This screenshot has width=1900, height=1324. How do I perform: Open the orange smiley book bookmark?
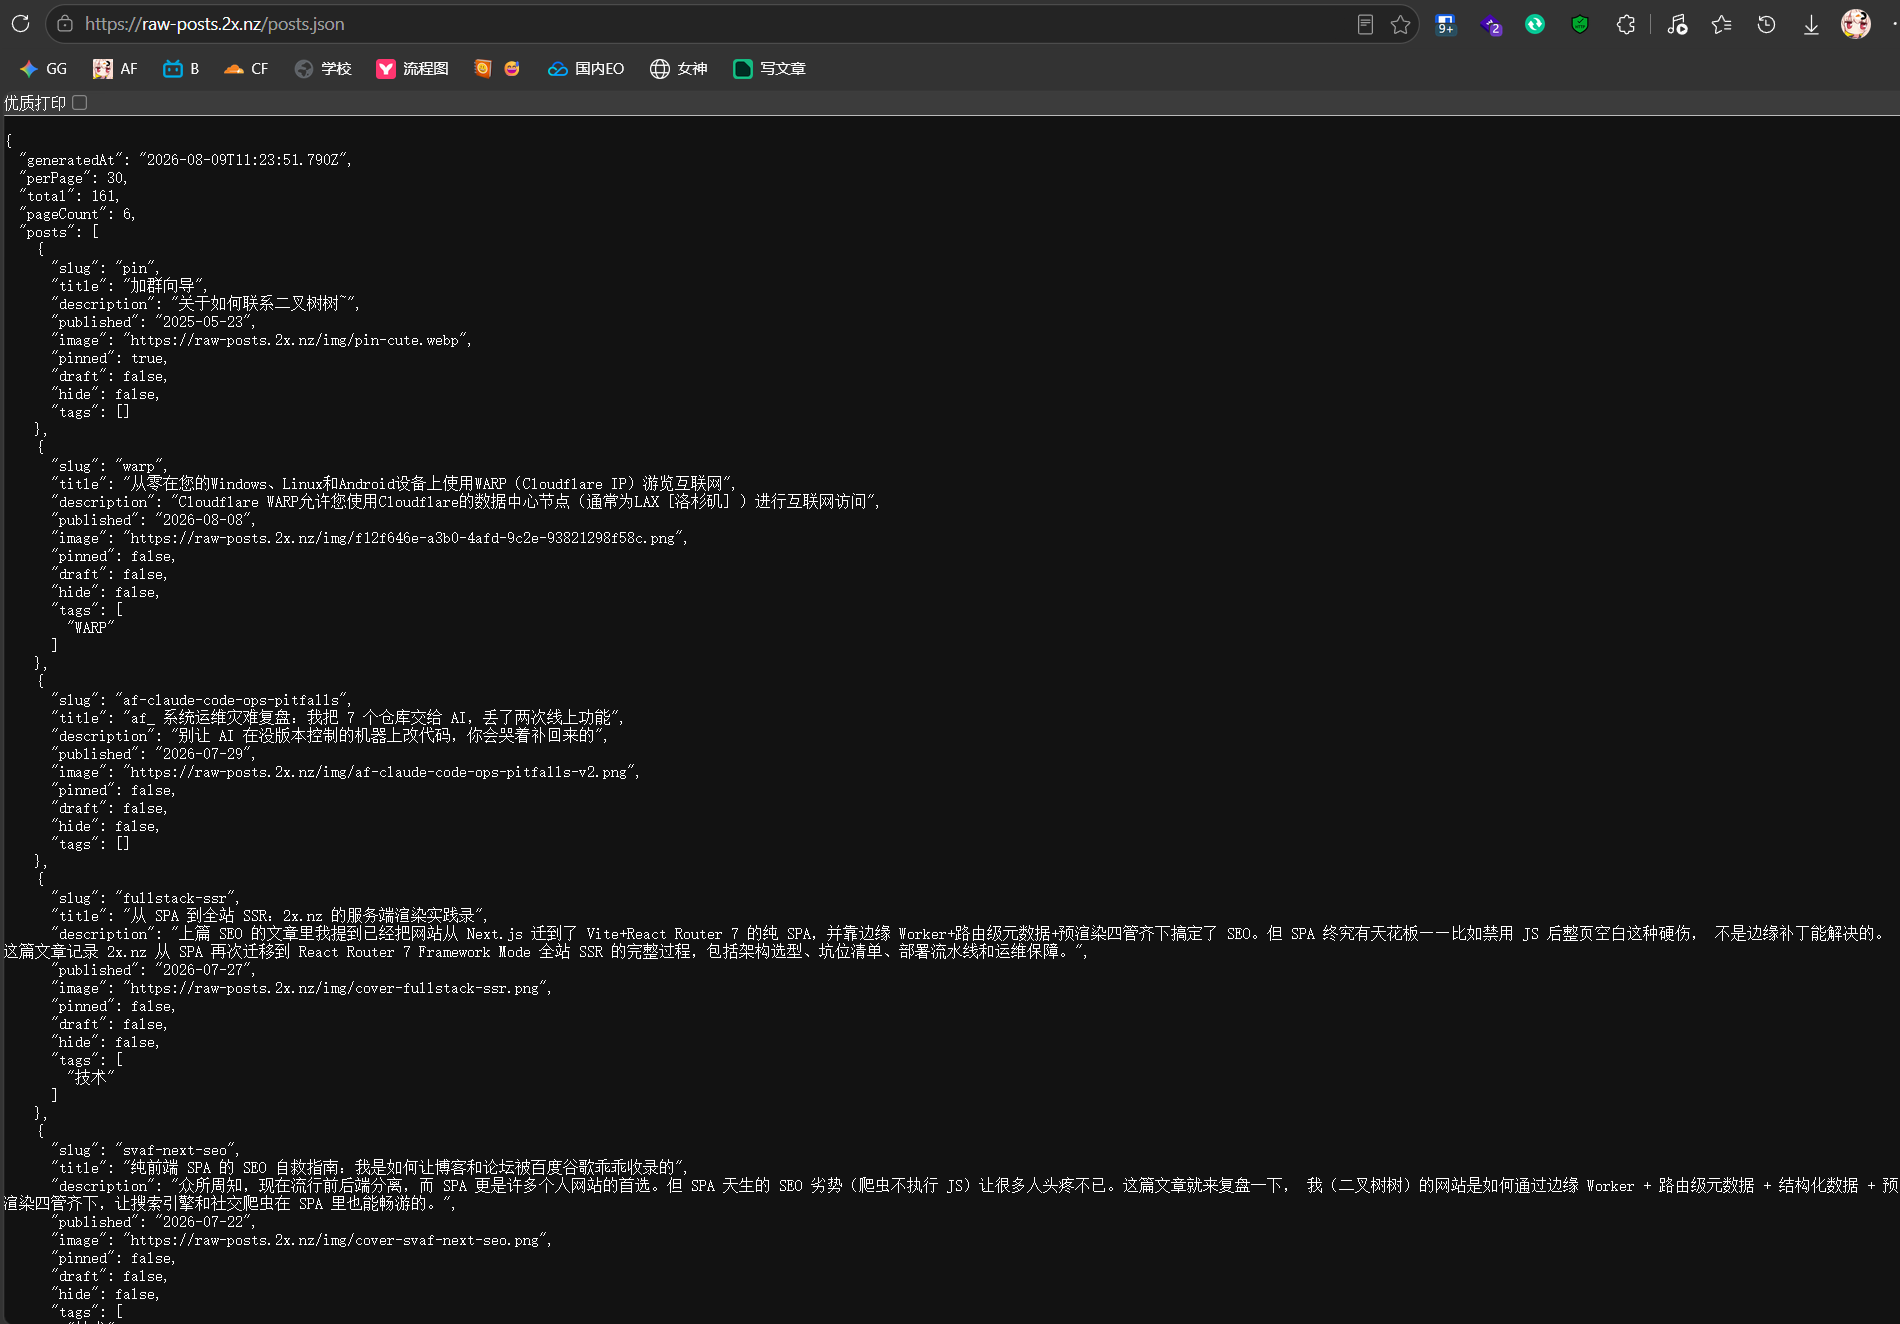482,68
